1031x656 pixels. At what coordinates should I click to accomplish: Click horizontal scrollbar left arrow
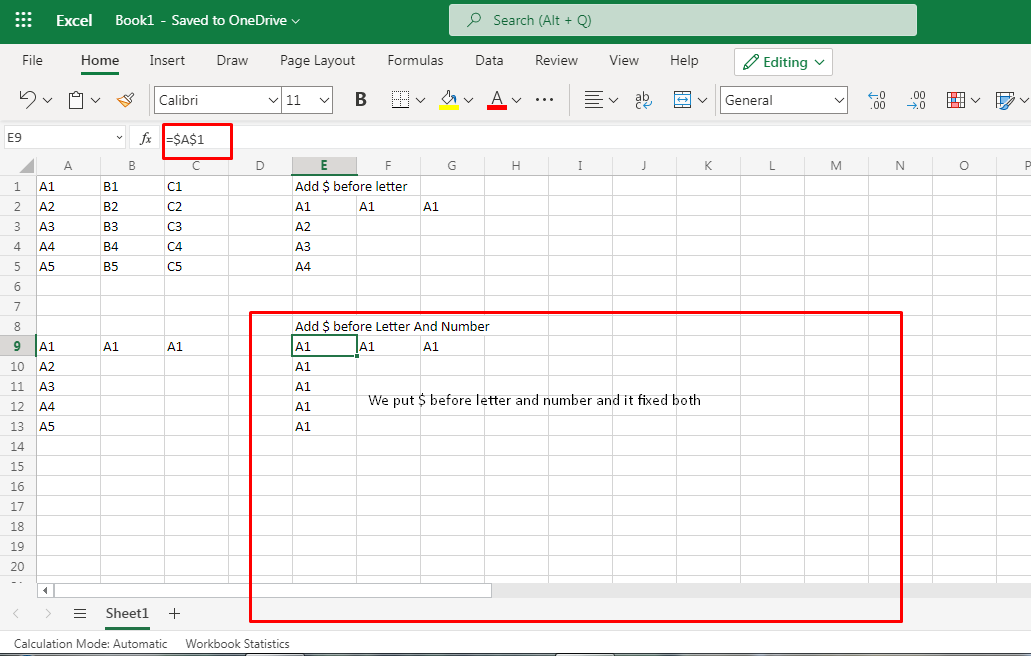(45, 590)
